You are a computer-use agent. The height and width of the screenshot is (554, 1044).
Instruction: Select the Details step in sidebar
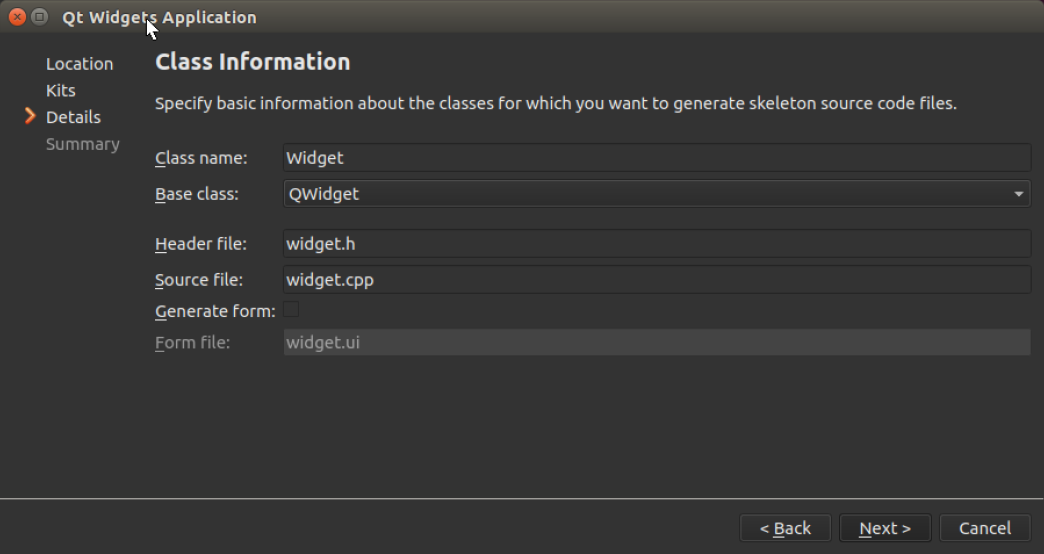[73, 117]
